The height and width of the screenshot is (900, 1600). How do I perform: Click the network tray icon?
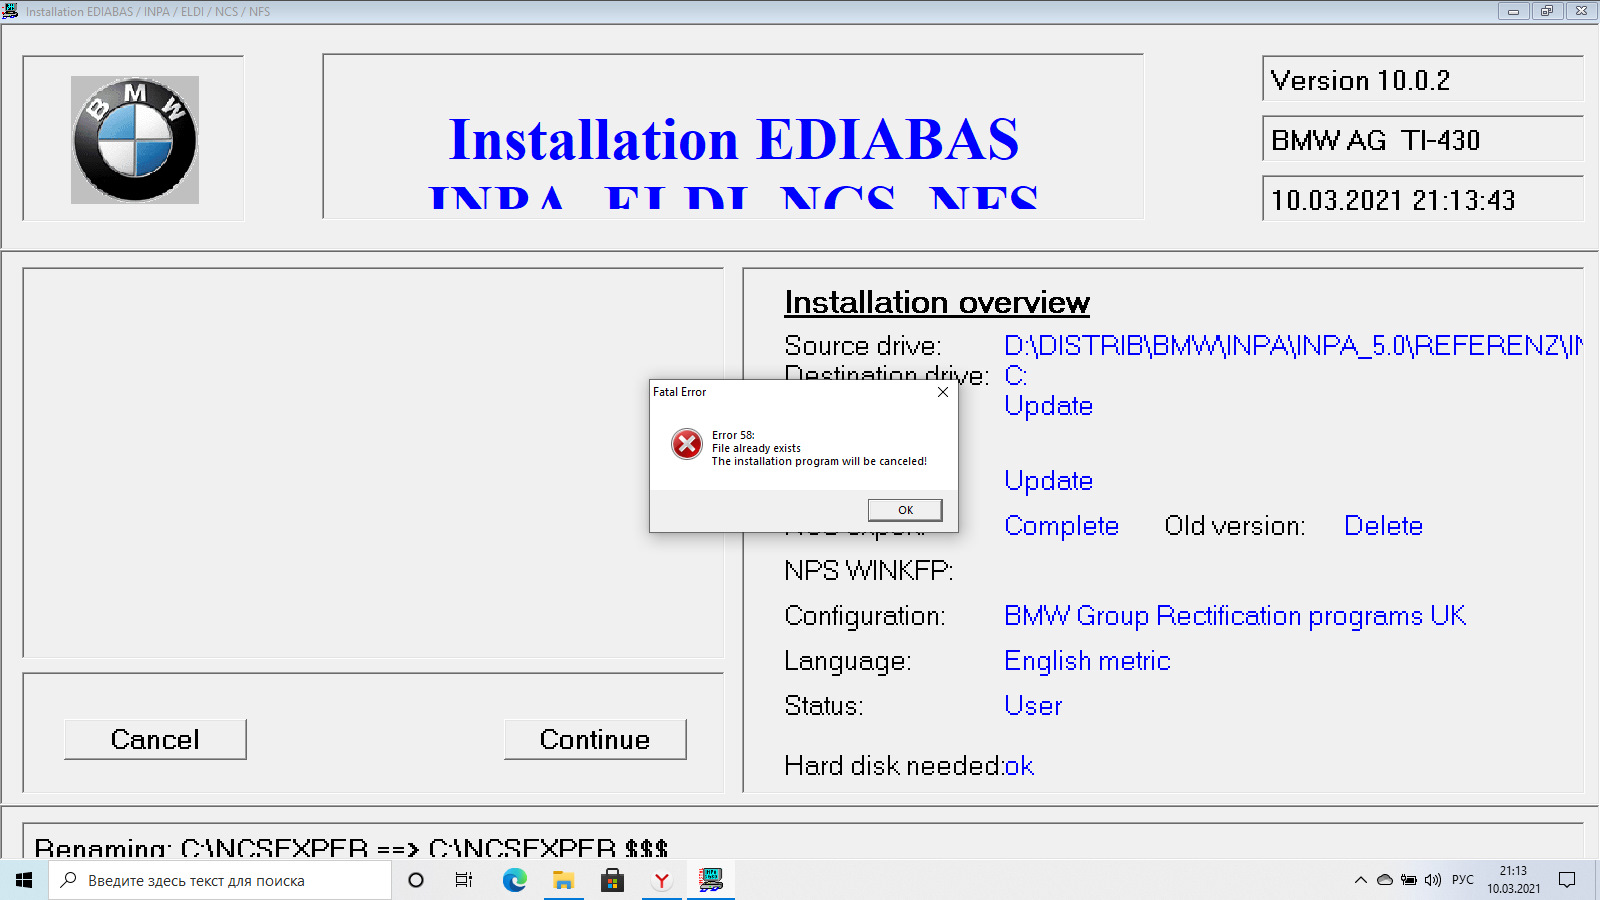tap(1409, 880)
